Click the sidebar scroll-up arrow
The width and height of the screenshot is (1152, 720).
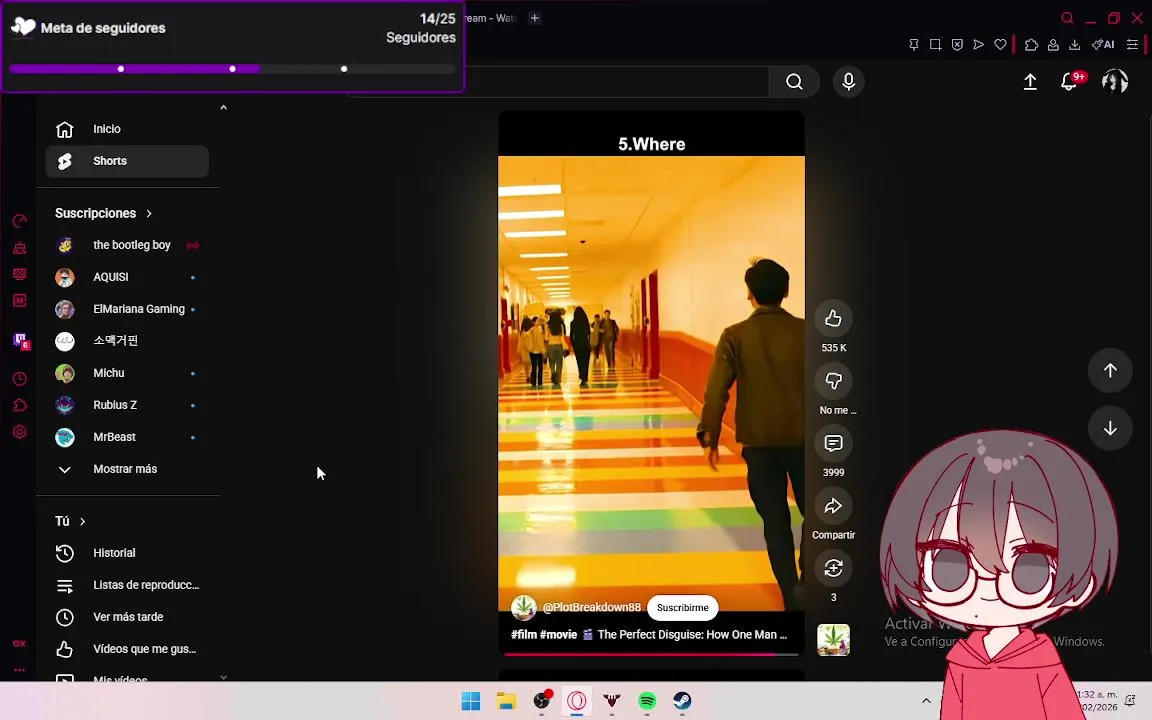click(x=223, y=107)
